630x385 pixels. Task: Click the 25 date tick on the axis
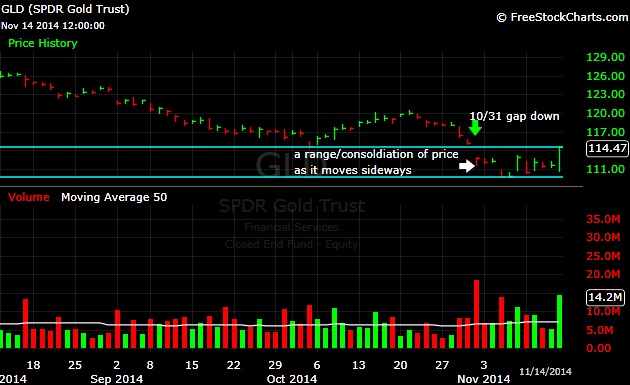75,365
